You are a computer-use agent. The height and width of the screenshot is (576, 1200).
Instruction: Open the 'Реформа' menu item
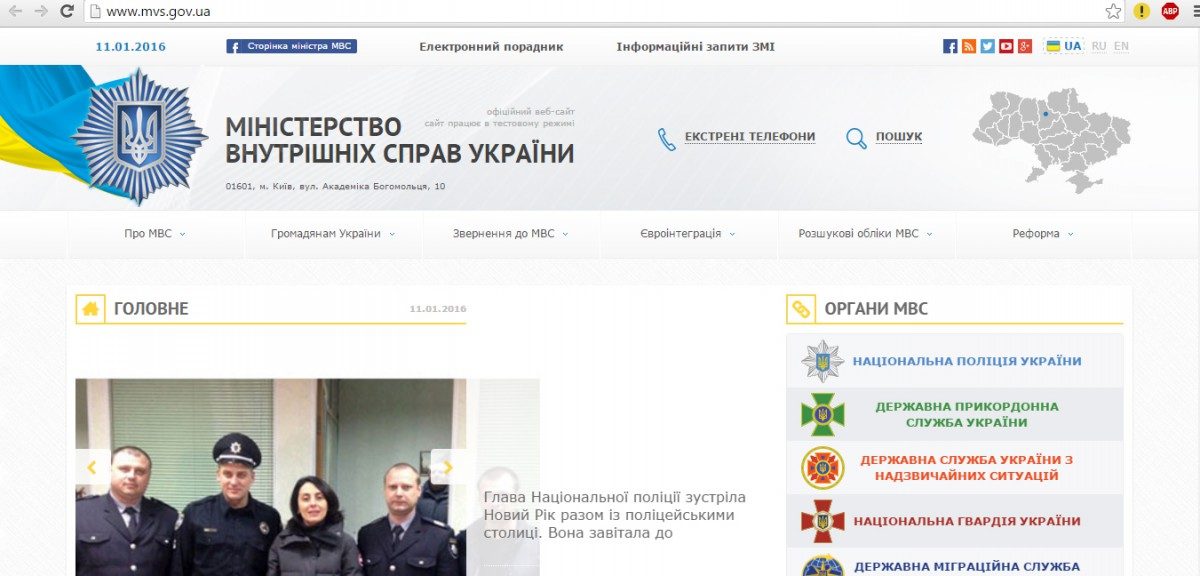coord(1043,234)
